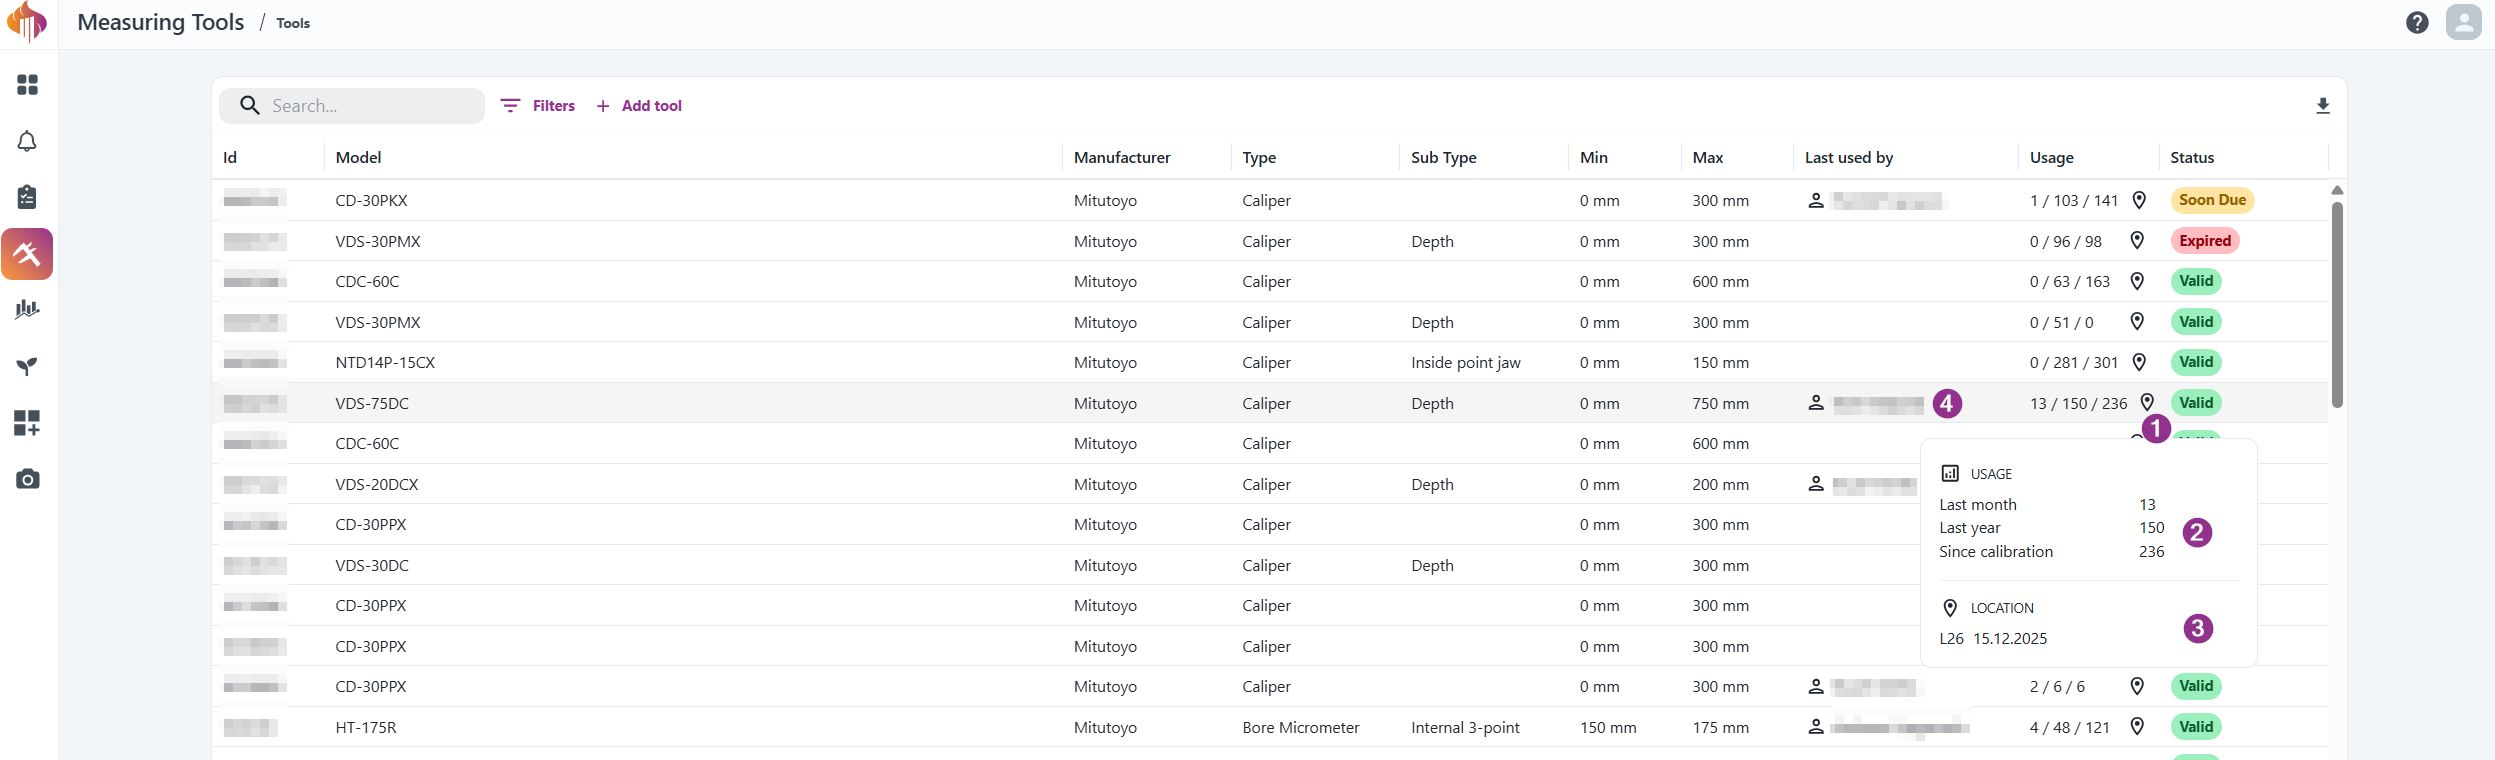
Task: Click usage value 13 / 150 / 236
Action: coord(2078,403)
